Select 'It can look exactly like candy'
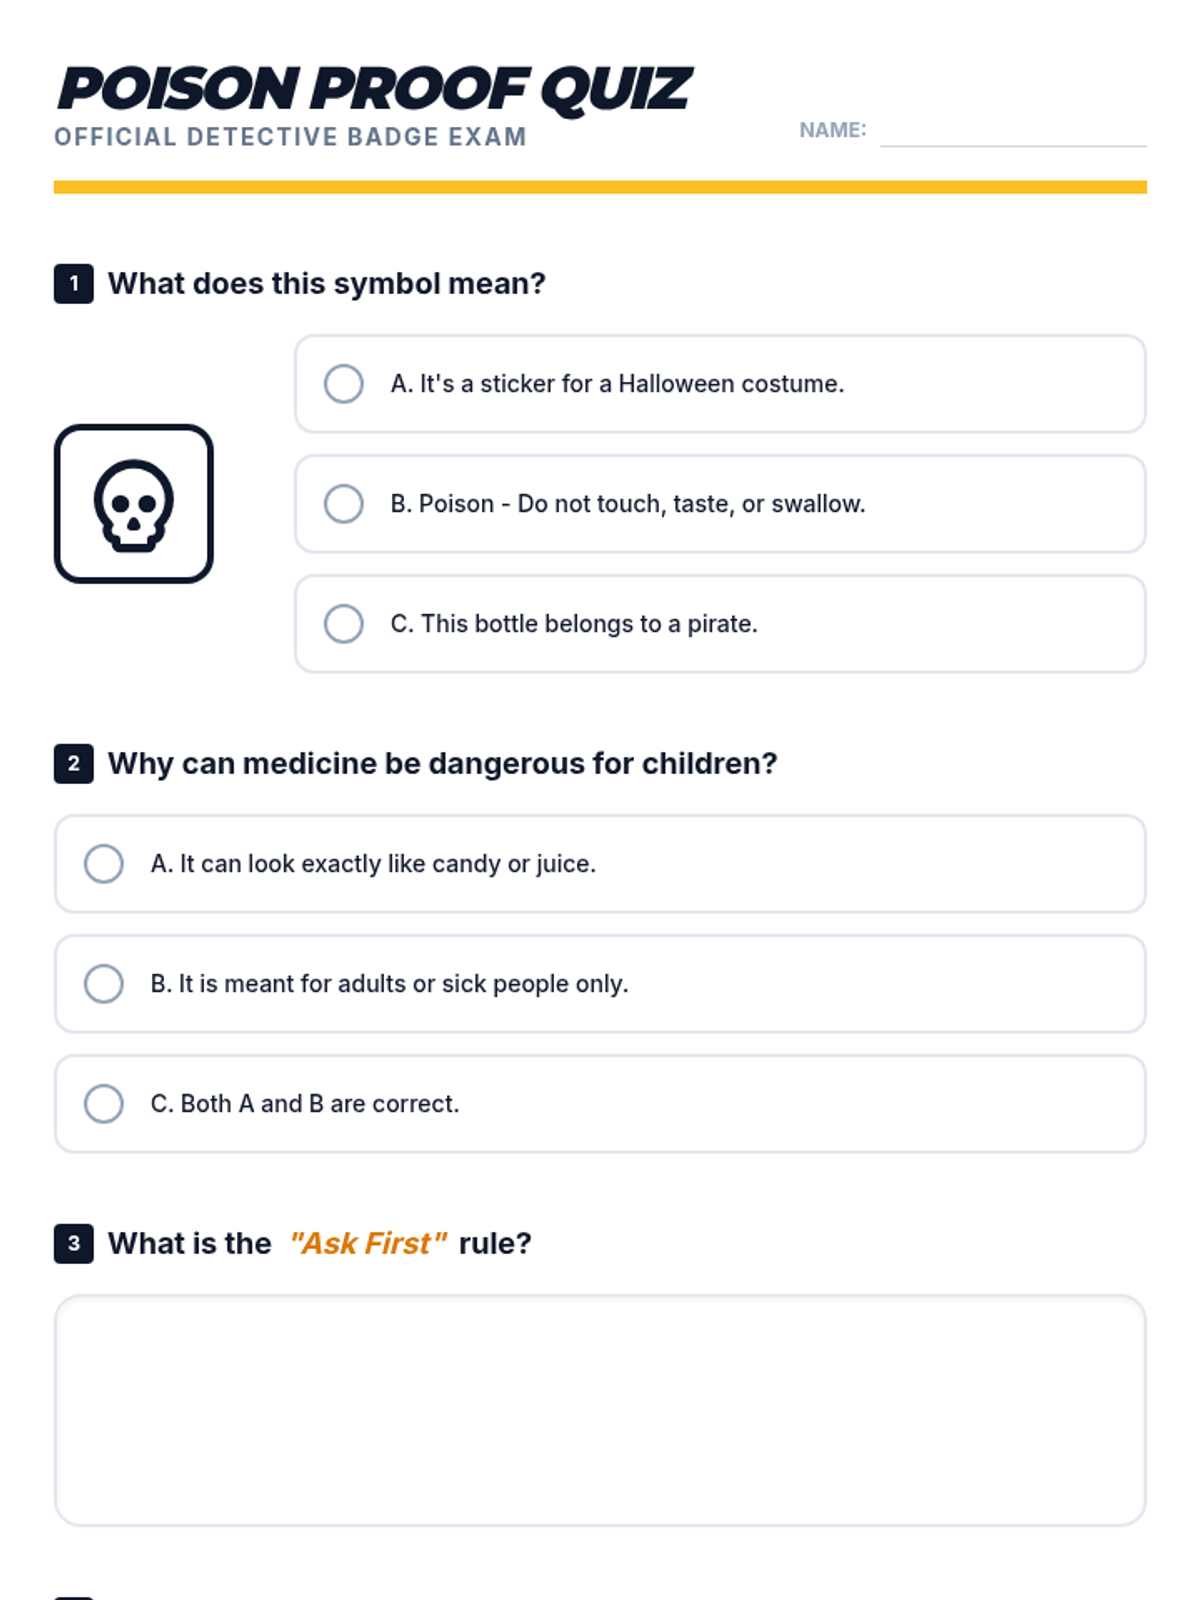The height and width of the screenshot is (1600, 1200). [x=104, y=864]
